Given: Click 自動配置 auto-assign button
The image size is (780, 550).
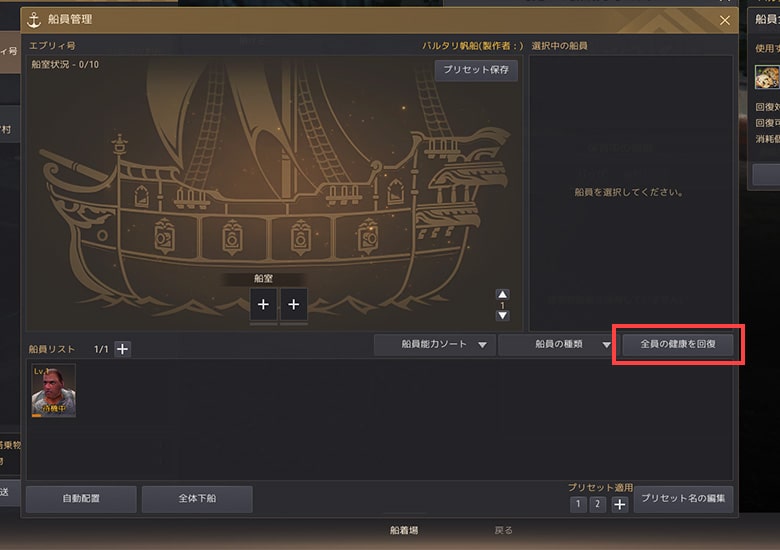Looking at the screenshot, I should coord(81,499).
